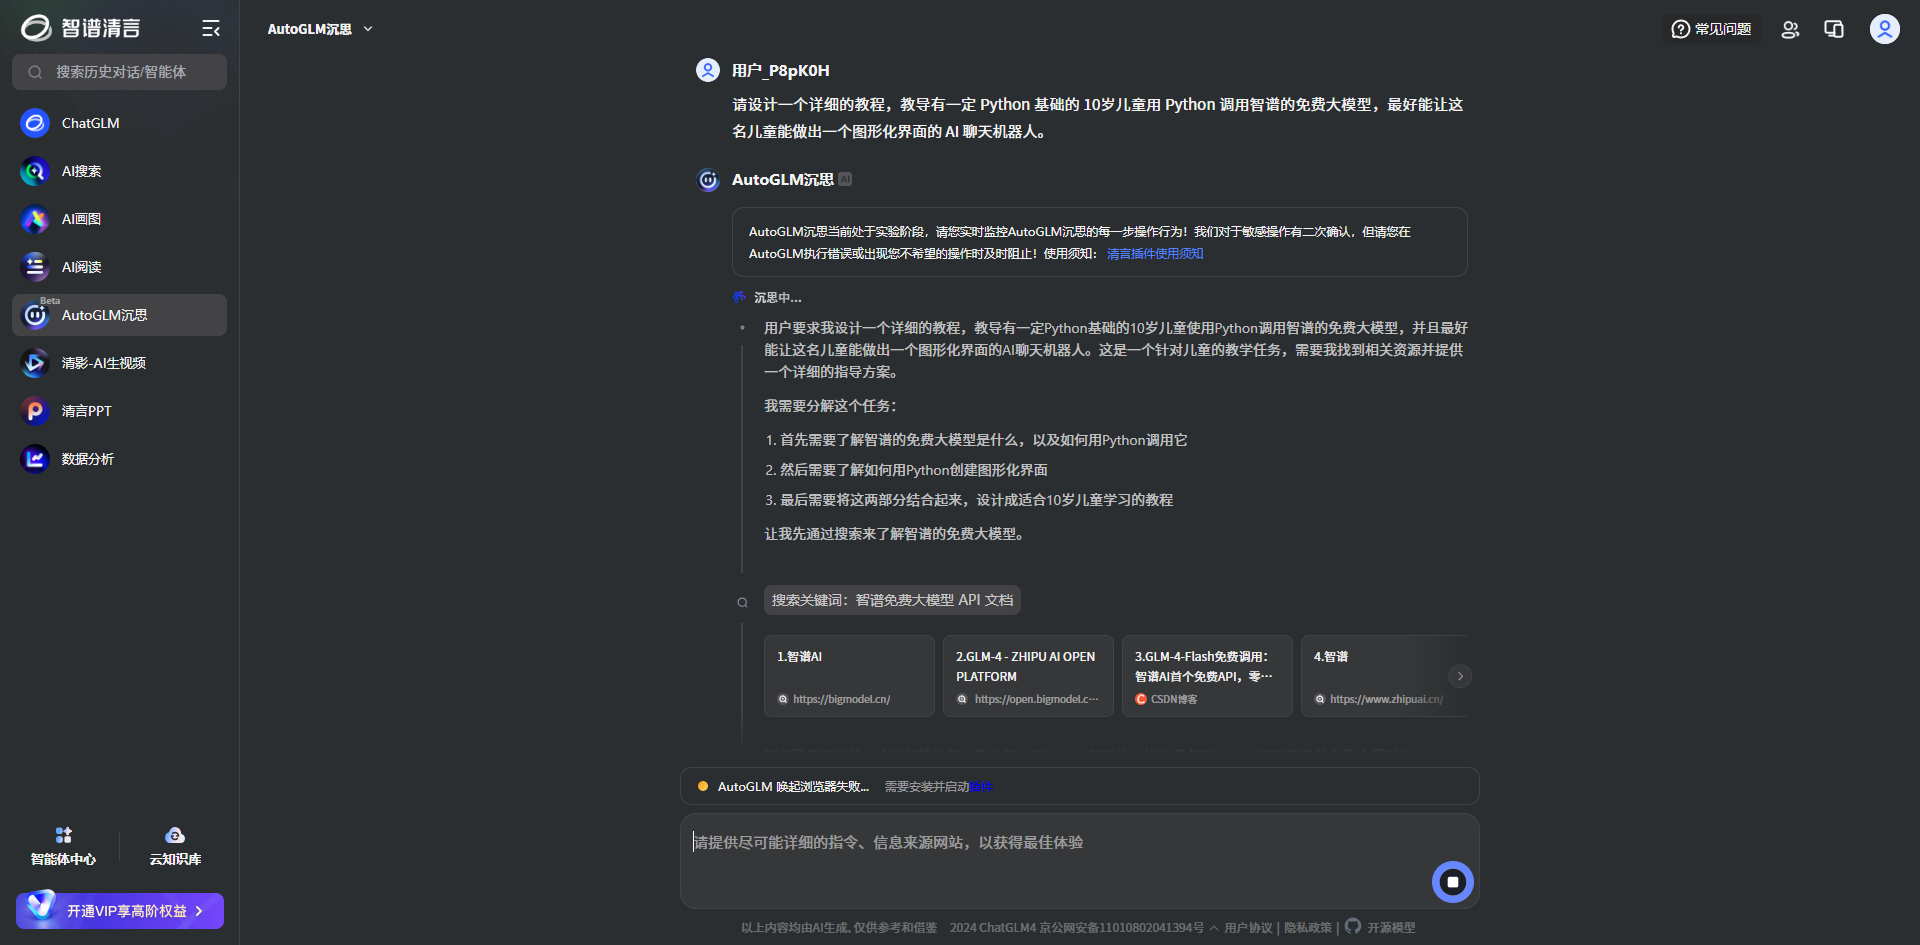Show more search results with right chevron

[x=1460, y=676]
